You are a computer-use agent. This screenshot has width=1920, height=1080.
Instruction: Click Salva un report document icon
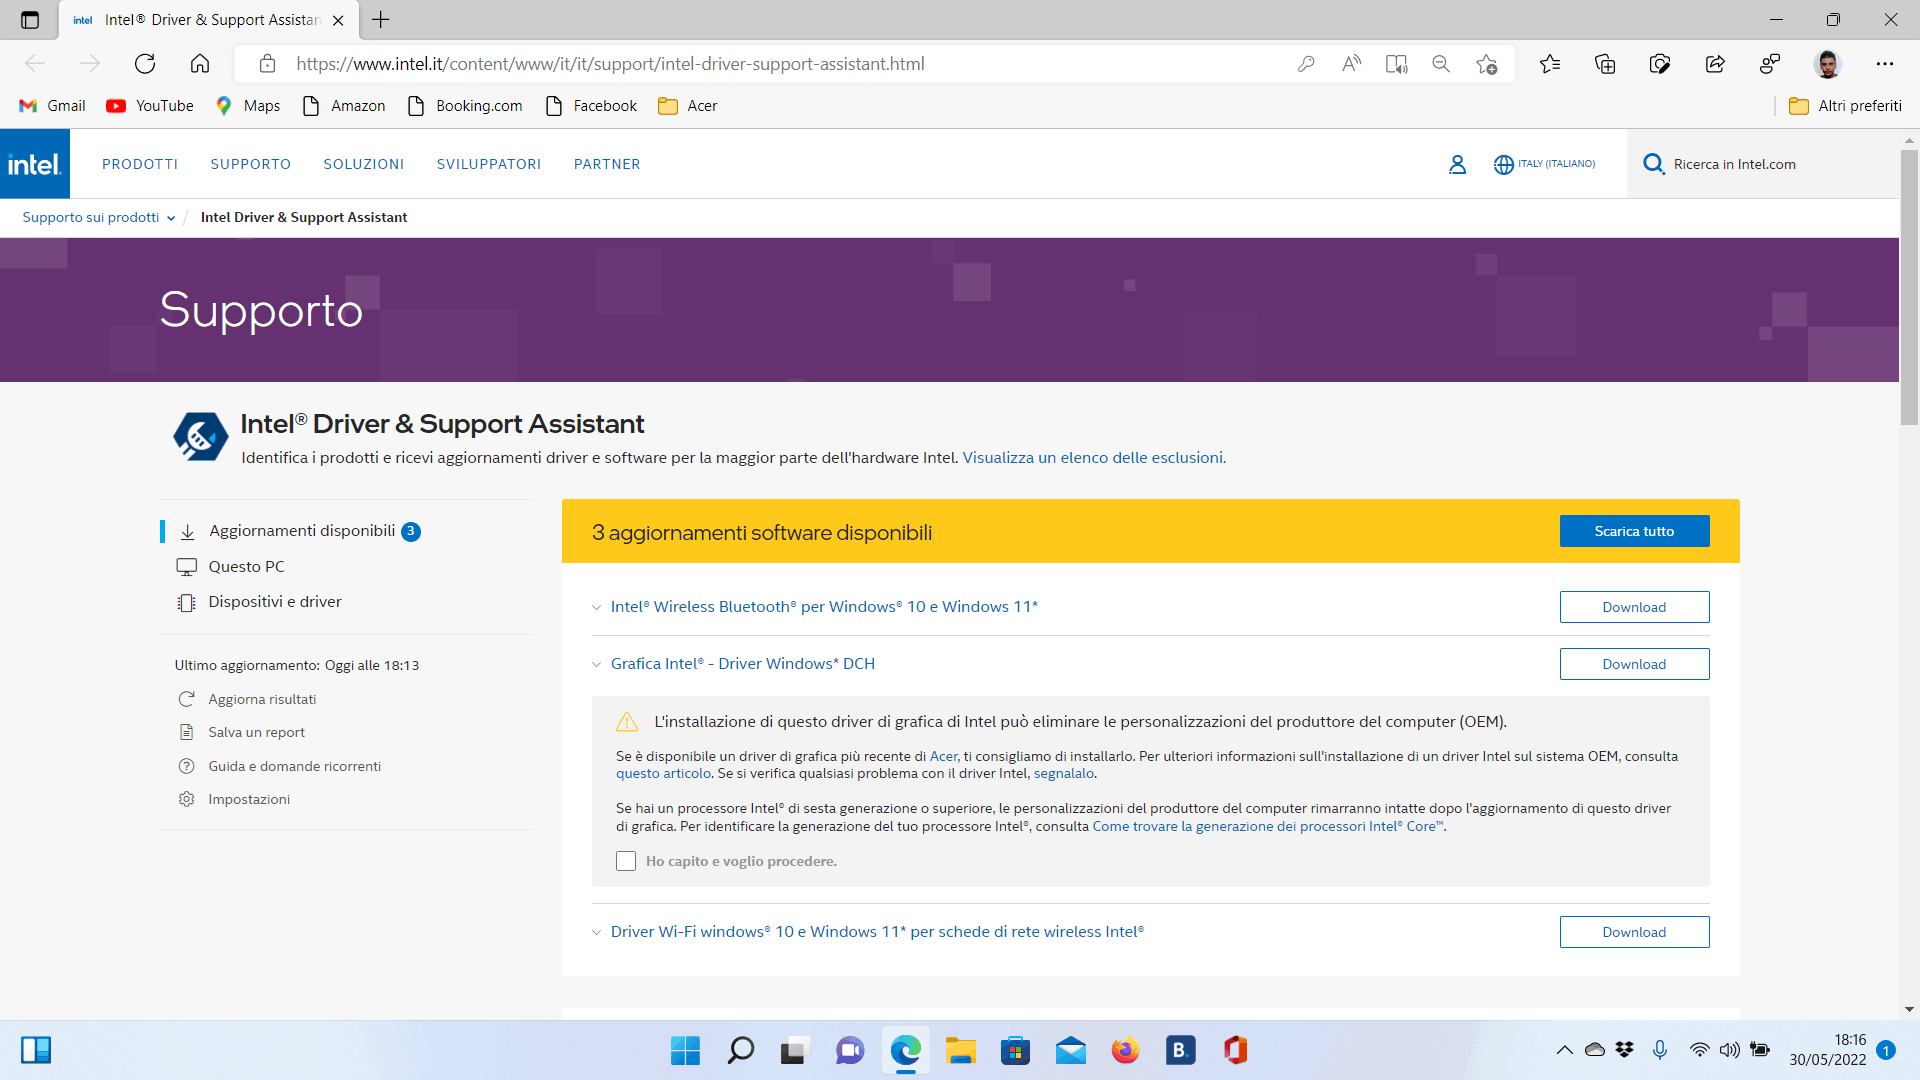tap(186, 732)
